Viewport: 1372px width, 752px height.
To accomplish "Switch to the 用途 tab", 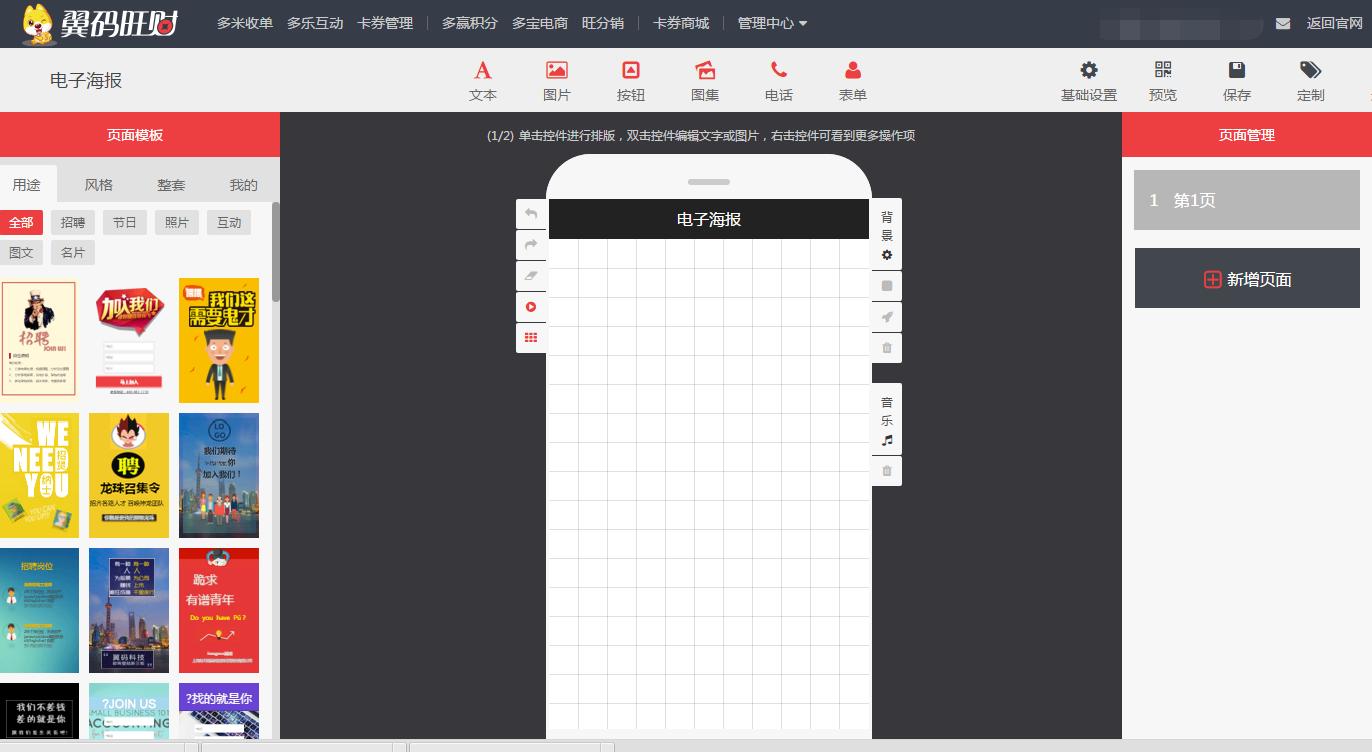I will click(x=27, y=185).
